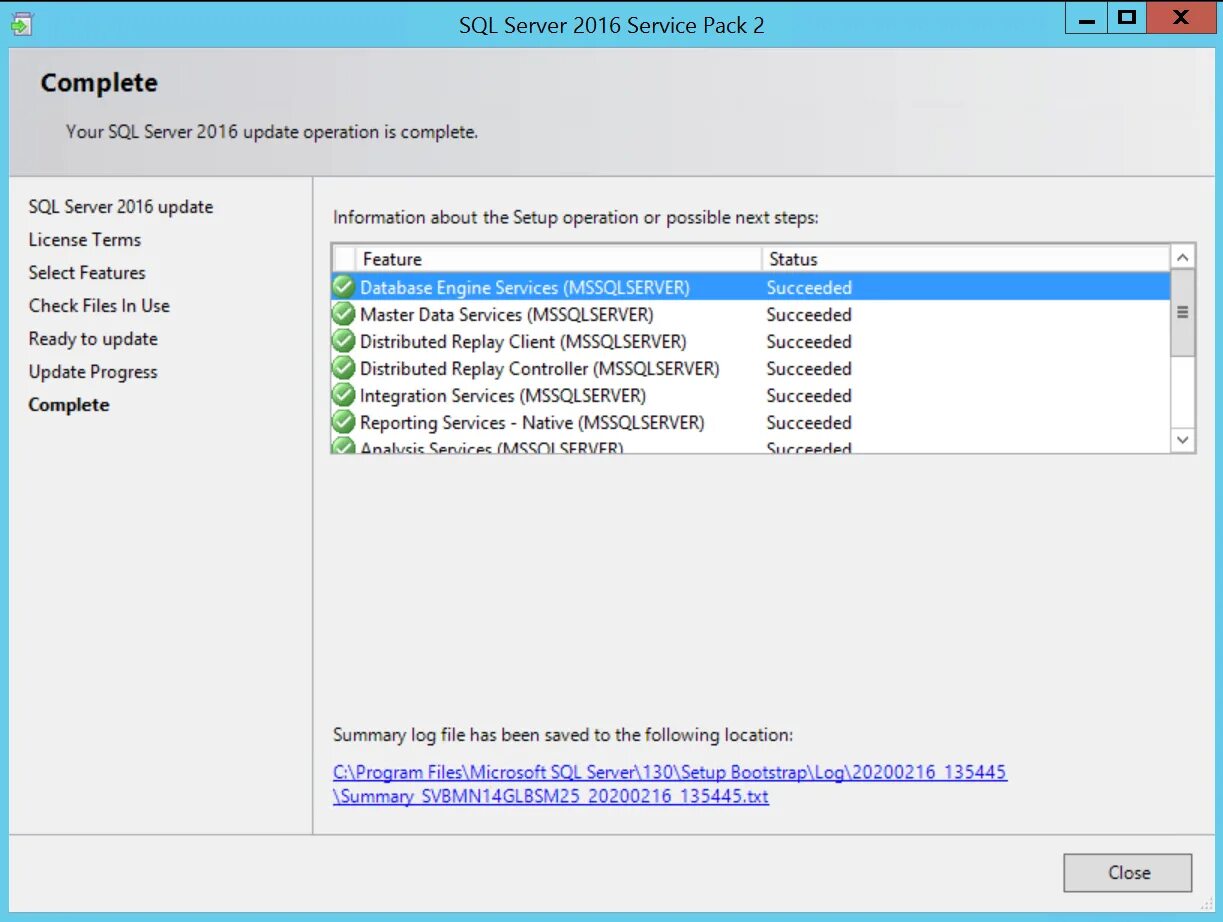Select Distributed Replay Client (MSSQLSERVER) row
This screenshot has height=922, width=1223.
tap(750, 341)
